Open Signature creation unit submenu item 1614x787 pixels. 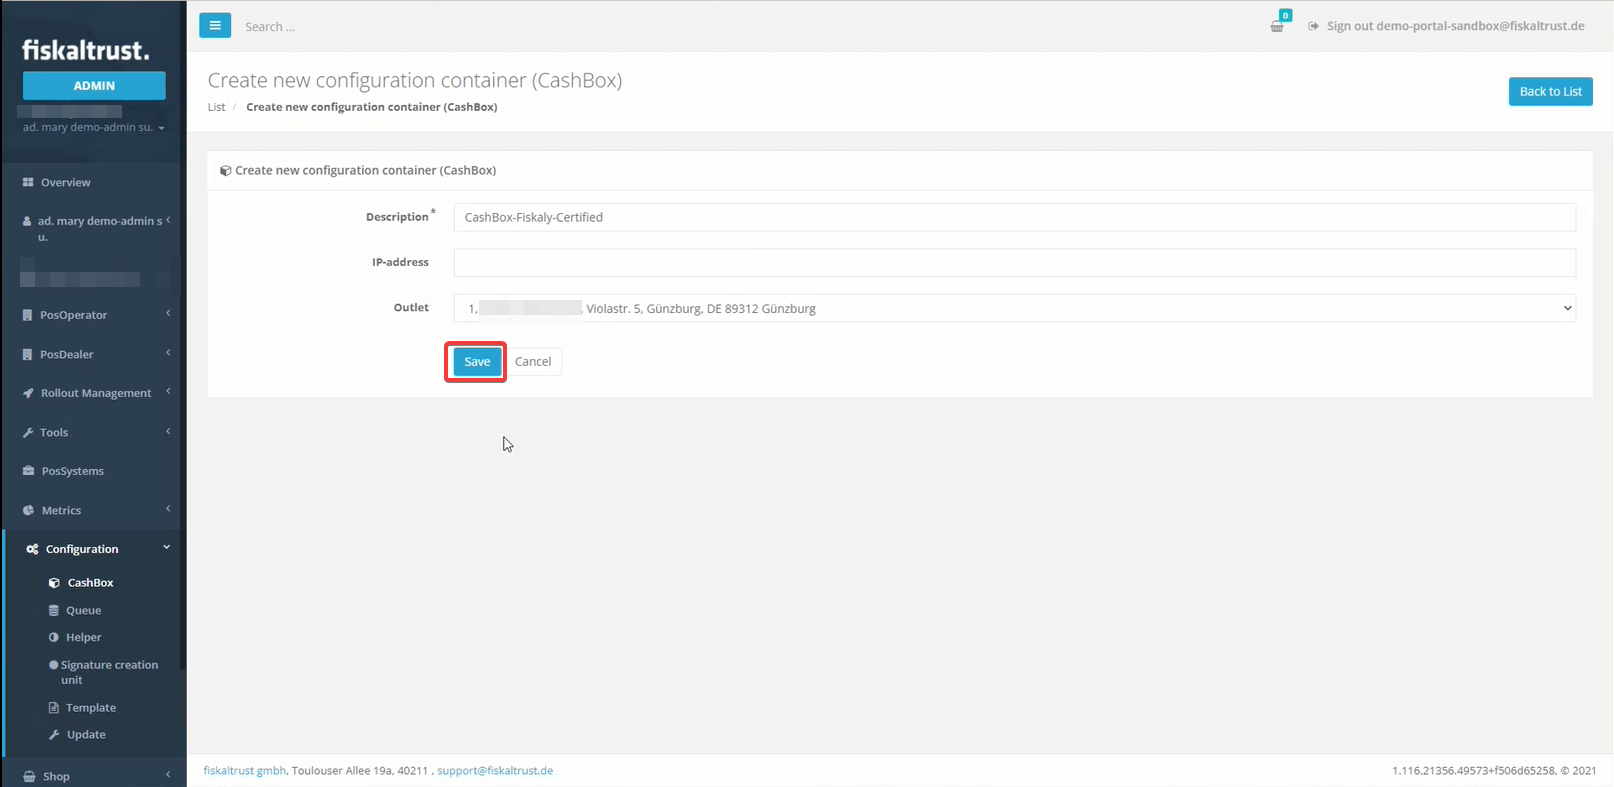point(109,672)
